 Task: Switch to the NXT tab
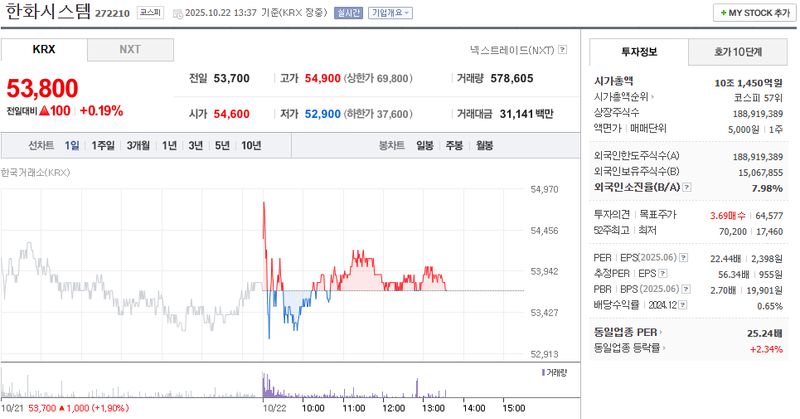click(130, 50)
